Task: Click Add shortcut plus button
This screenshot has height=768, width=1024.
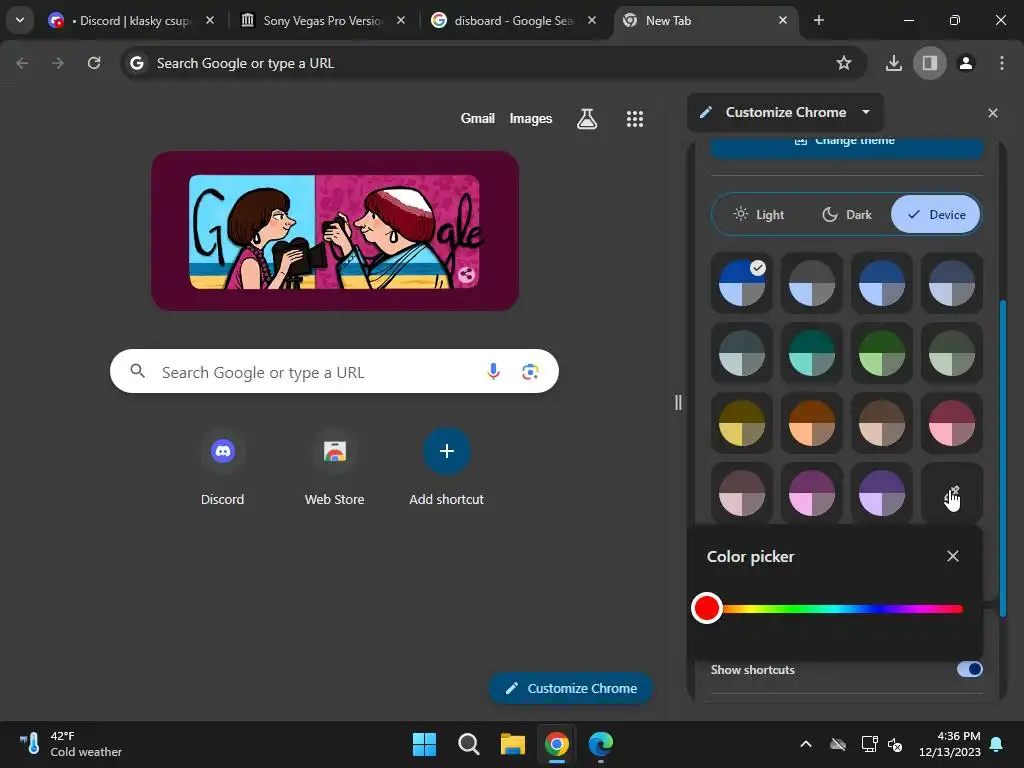Action: 447,451
